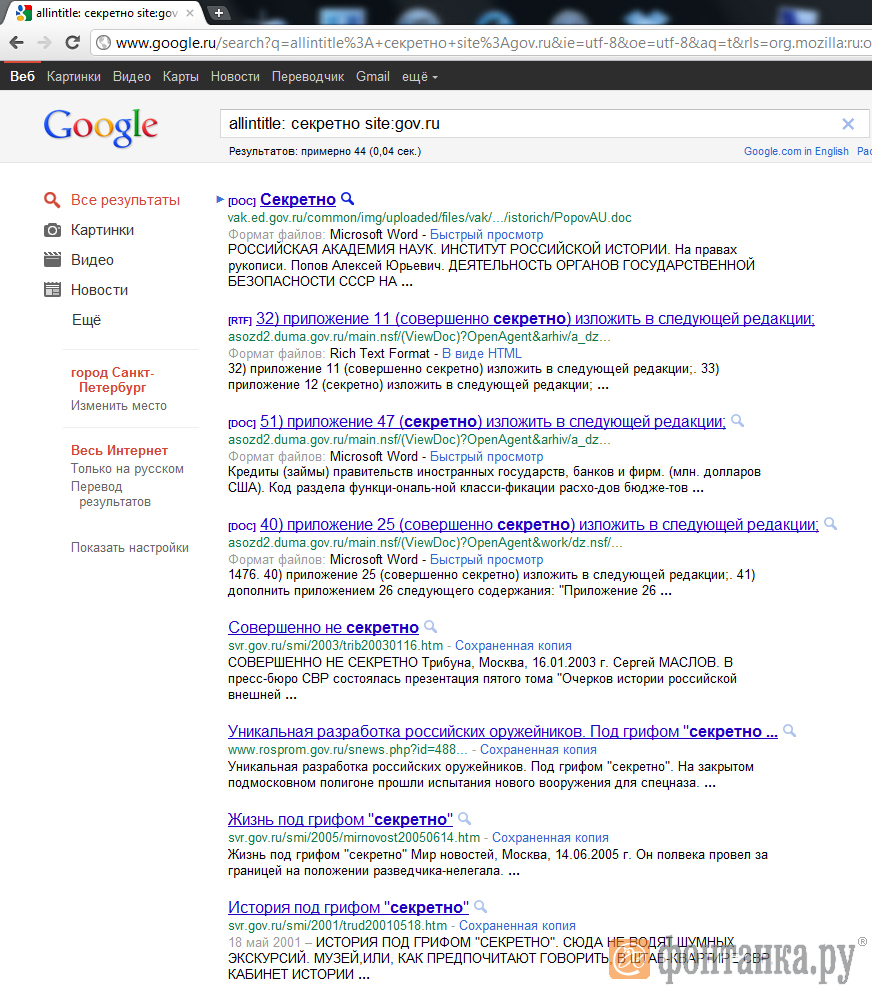The image size is (872, 993).
Task: Close the allintitle search tab
Action: click(189, 13)
